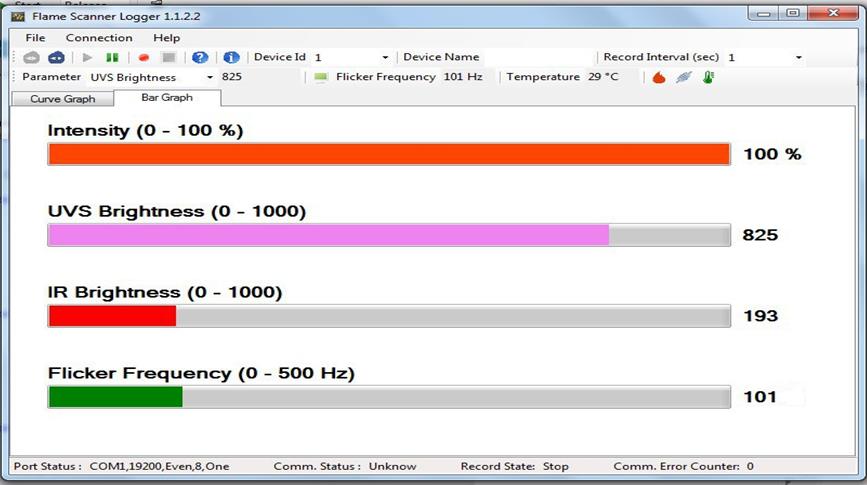Viewport: 867px width, 485px height.
Task: Click the pink UVS Brightness bar
Action: pyautogui.click(x=328, y=234)
